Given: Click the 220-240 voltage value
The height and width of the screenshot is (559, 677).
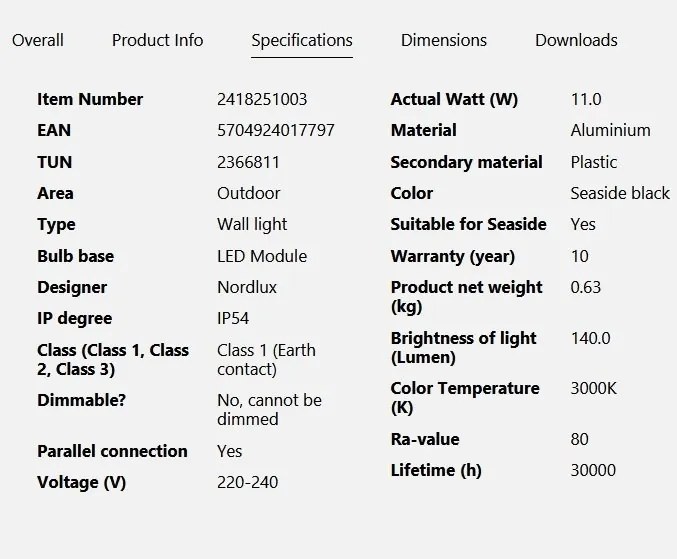Looking at the screenshot, I should coord(248,483).
